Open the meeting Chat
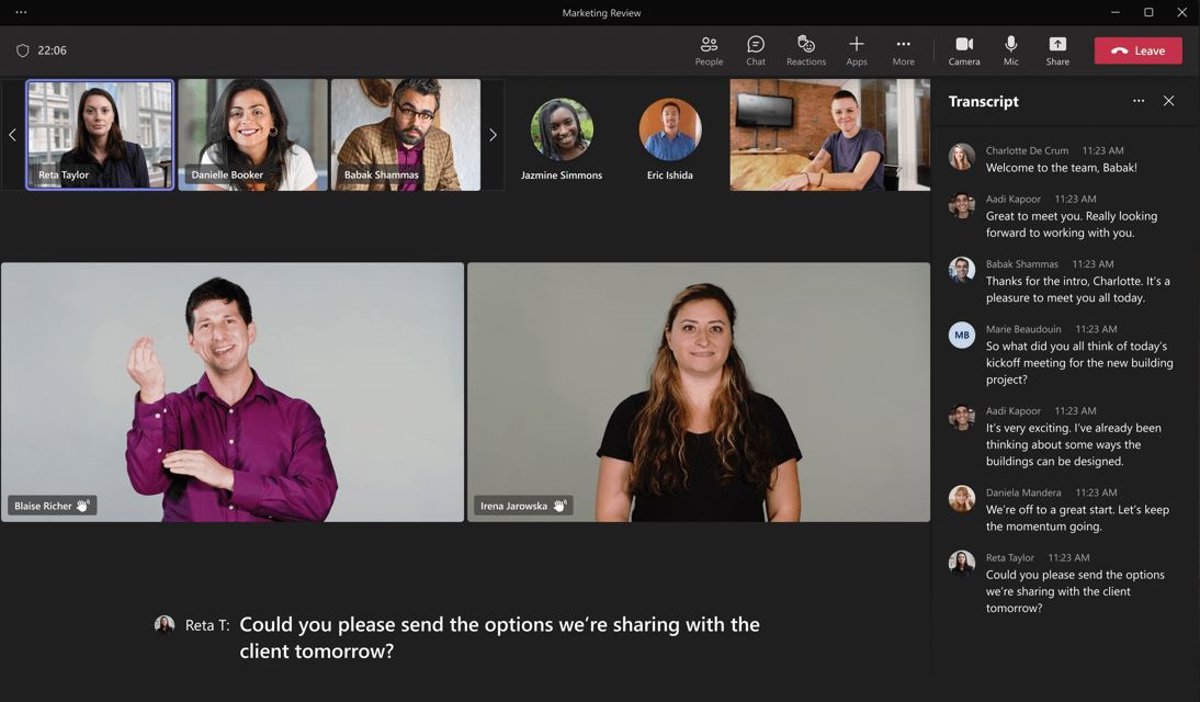The height and width of the screenshot is (702, 1200). click(x=755, y=50)
